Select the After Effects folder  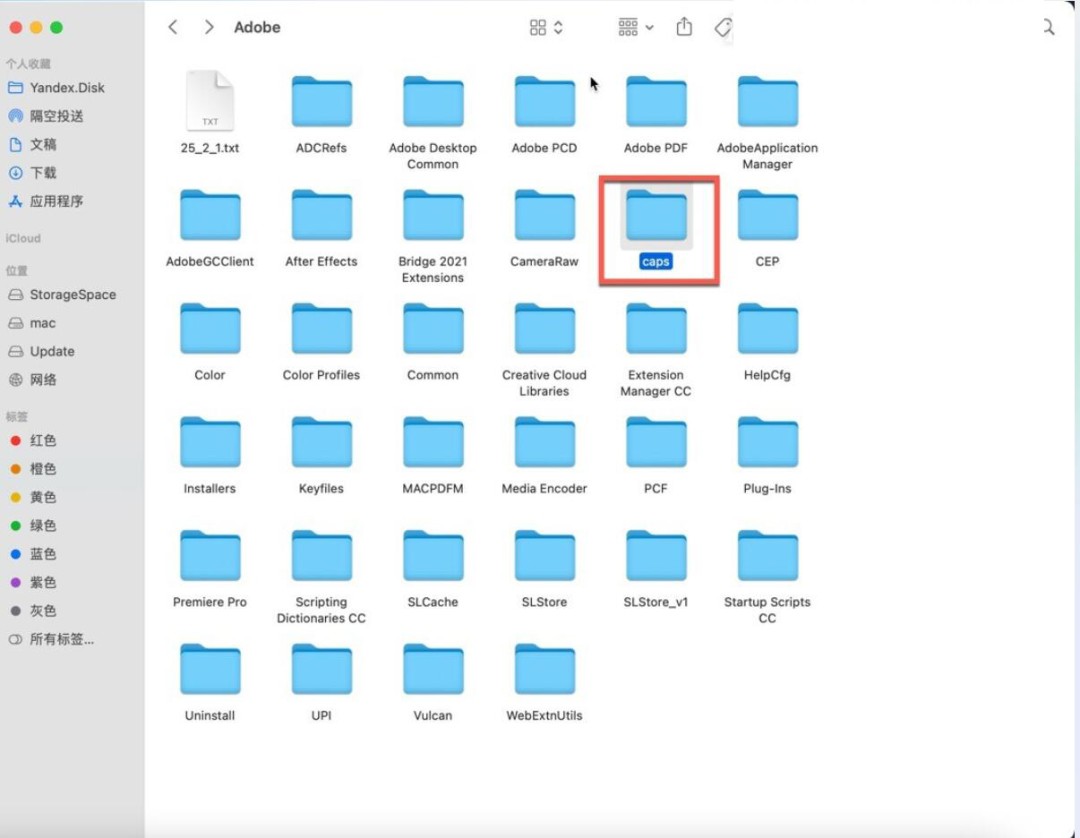[x=321, y=217]
